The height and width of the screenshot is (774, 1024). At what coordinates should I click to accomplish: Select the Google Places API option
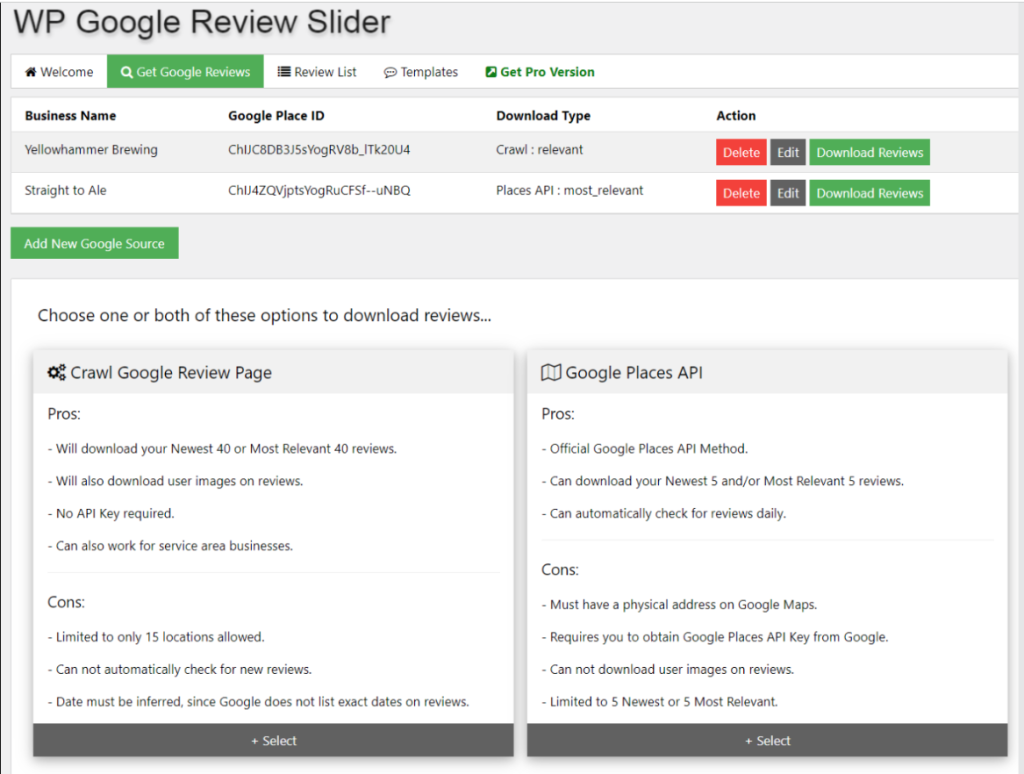767,741
